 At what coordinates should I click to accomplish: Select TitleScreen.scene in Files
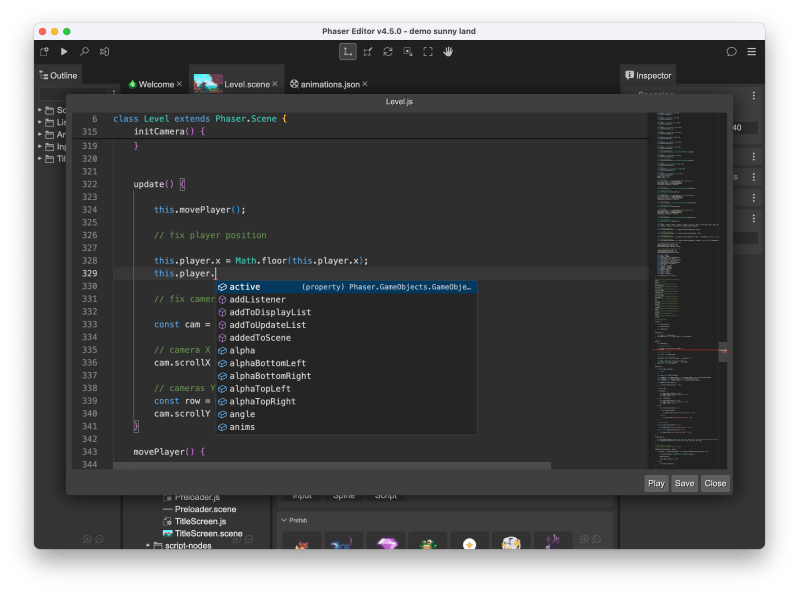tap(208, 533)
